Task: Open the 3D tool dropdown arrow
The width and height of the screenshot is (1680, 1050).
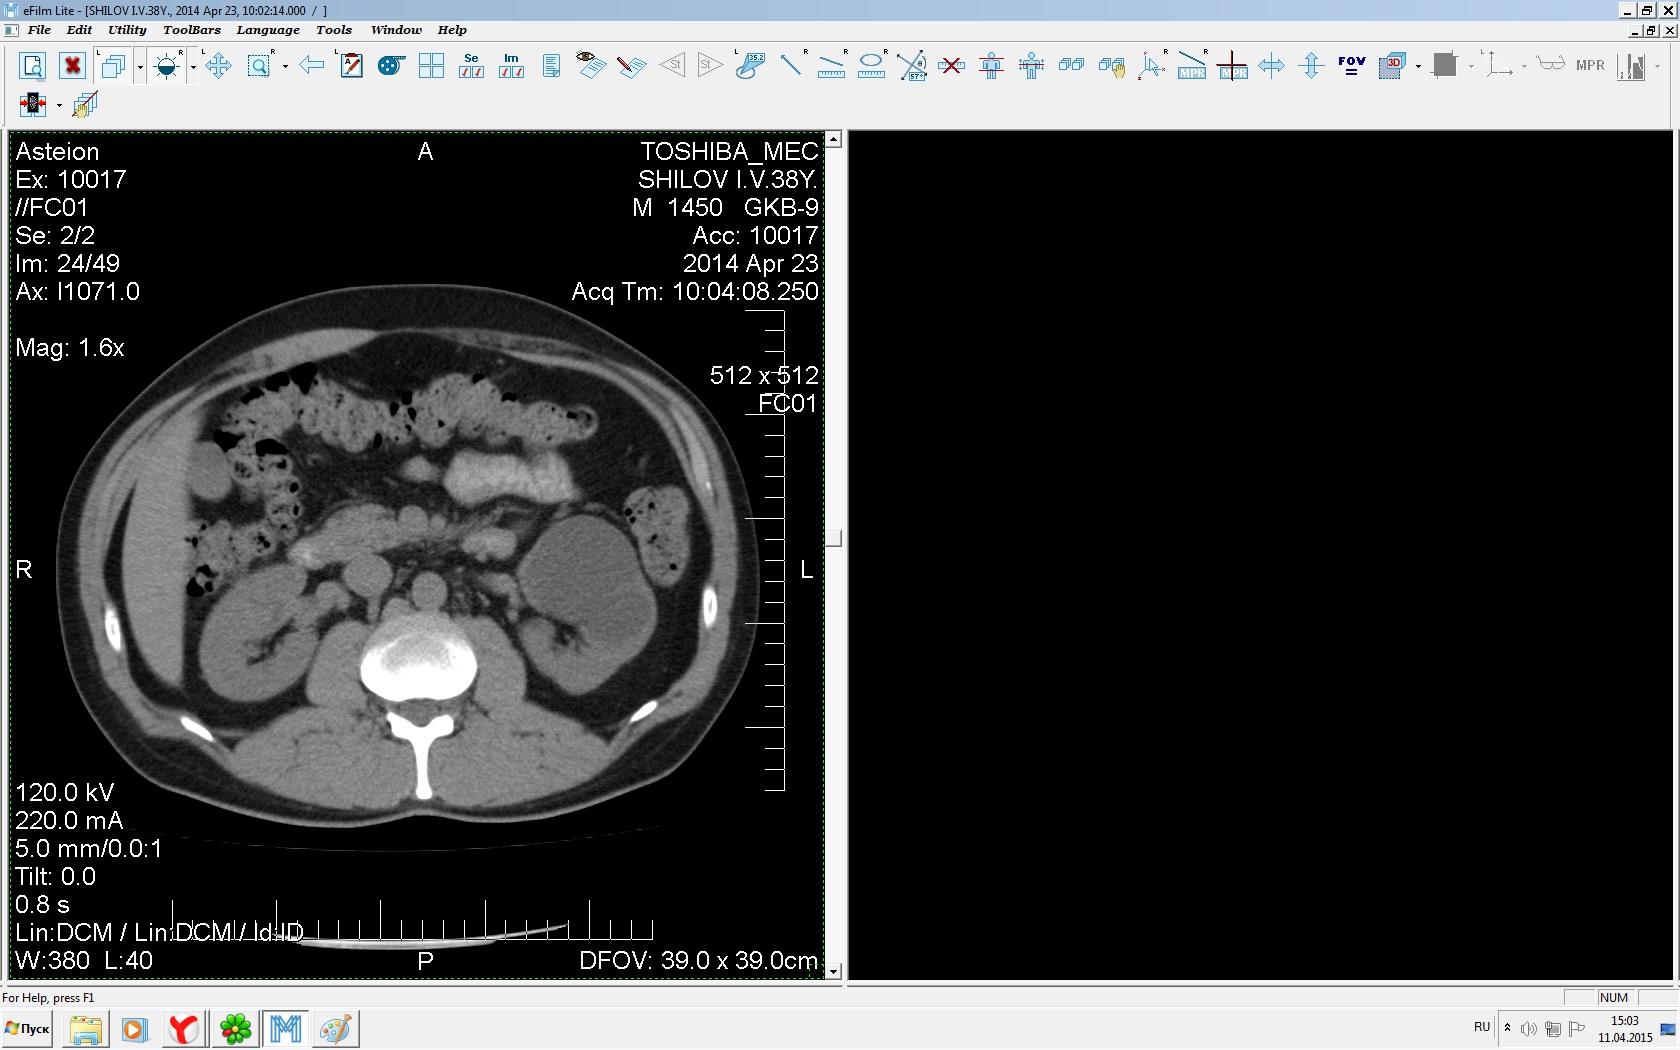Action: pyautogui.click(x=1418, y=67)
